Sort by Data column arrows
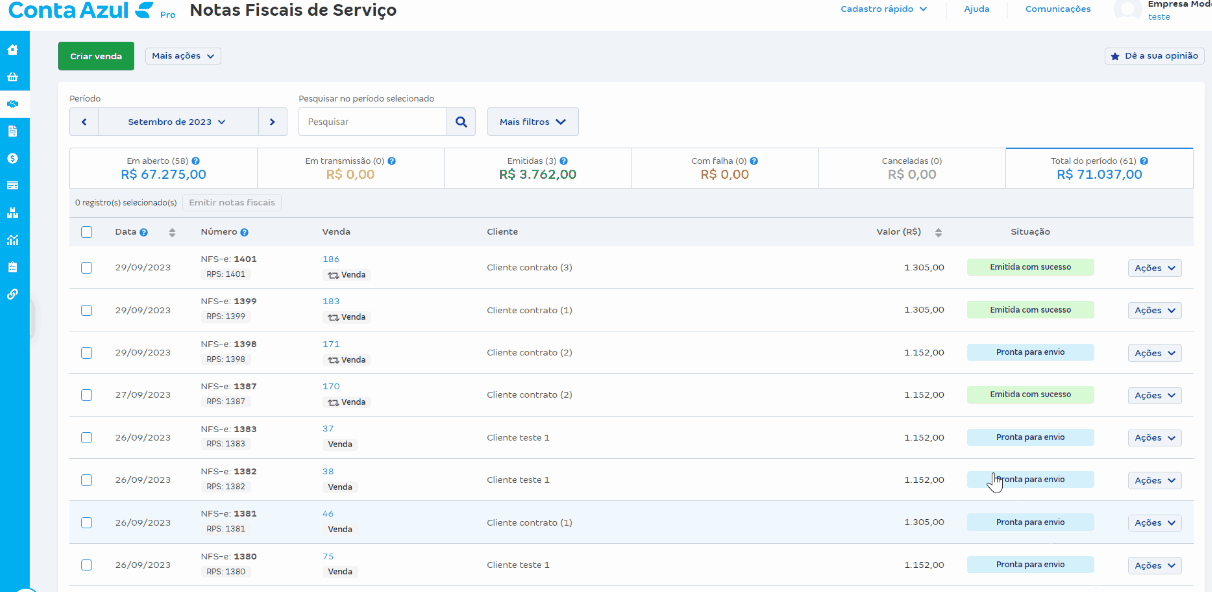The image size is (1212, 592). click(x=172, y=232)
